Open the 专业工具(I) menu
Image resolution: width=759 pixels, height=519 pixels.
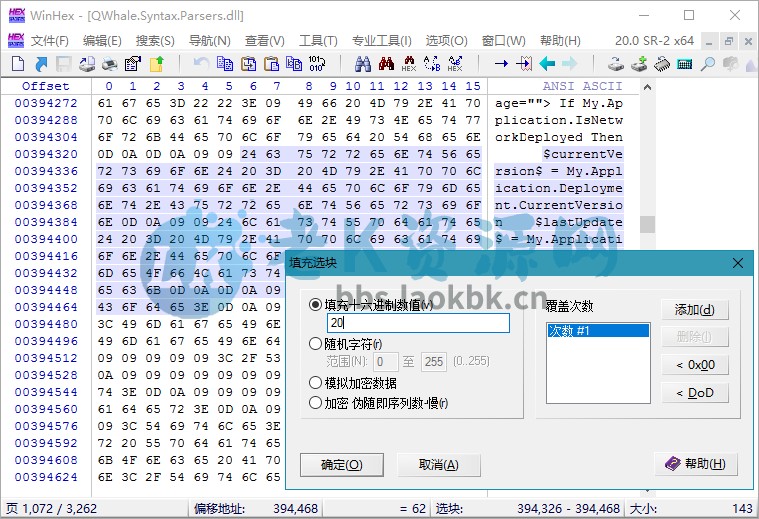point(381,41)
